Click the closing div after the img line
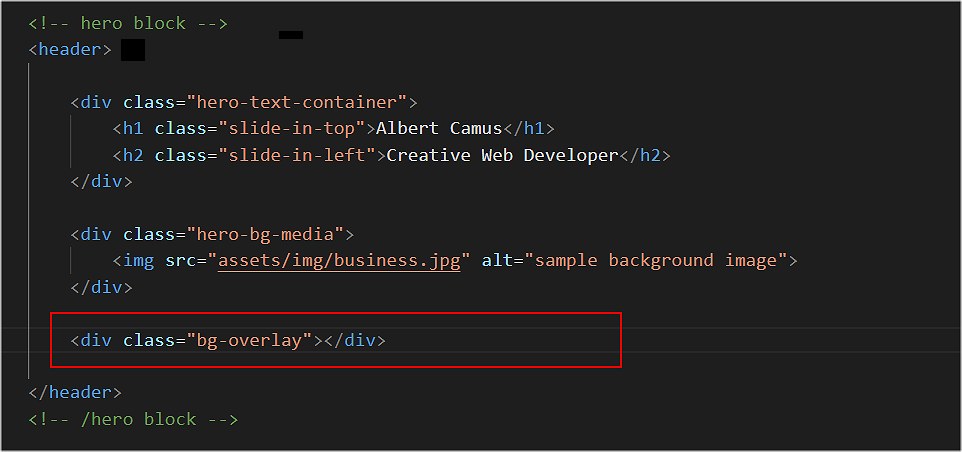Viewport: 962px width, 452px height. click(101, 287)
